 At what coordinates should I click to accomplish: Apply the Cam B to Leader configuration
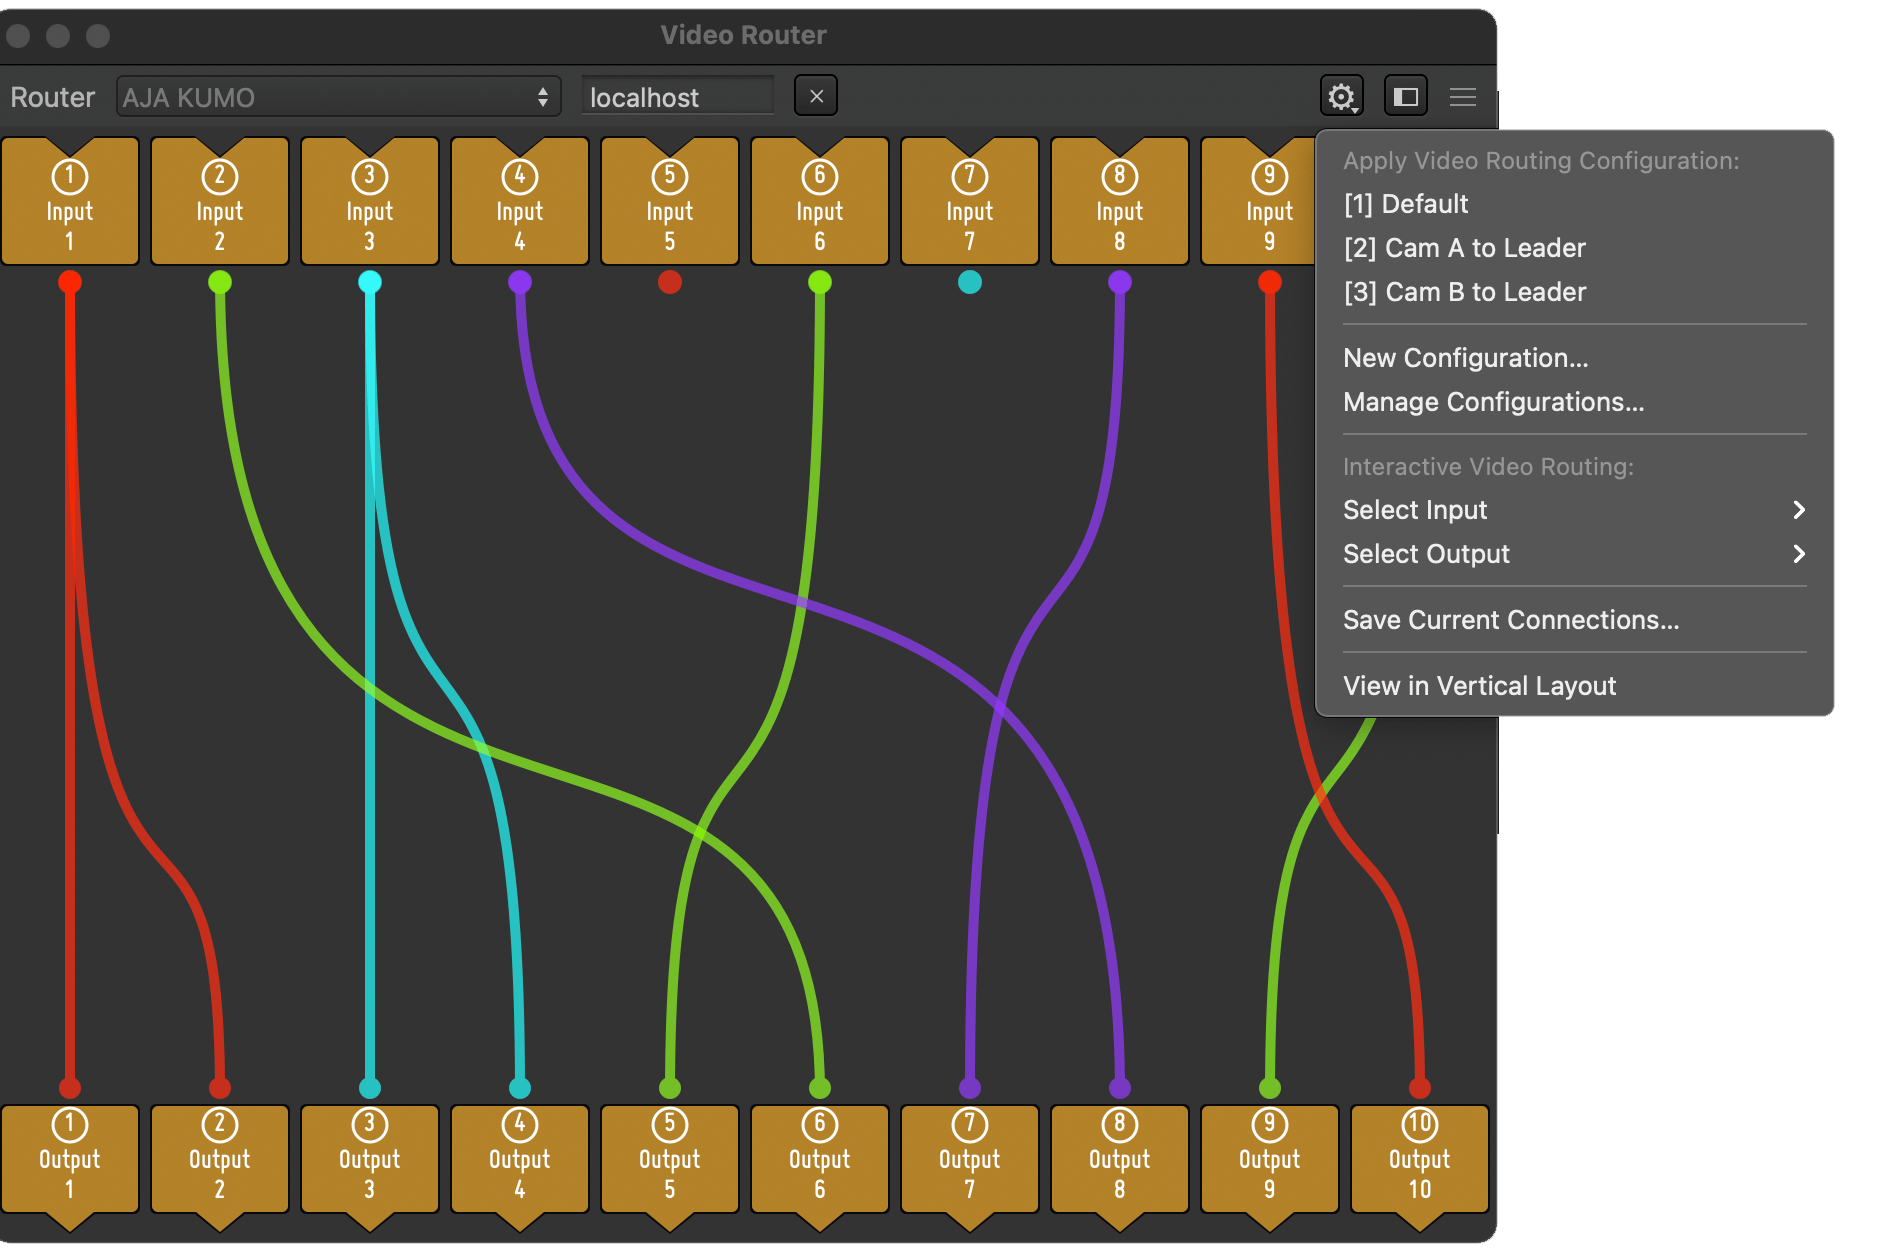point(1464,292)
